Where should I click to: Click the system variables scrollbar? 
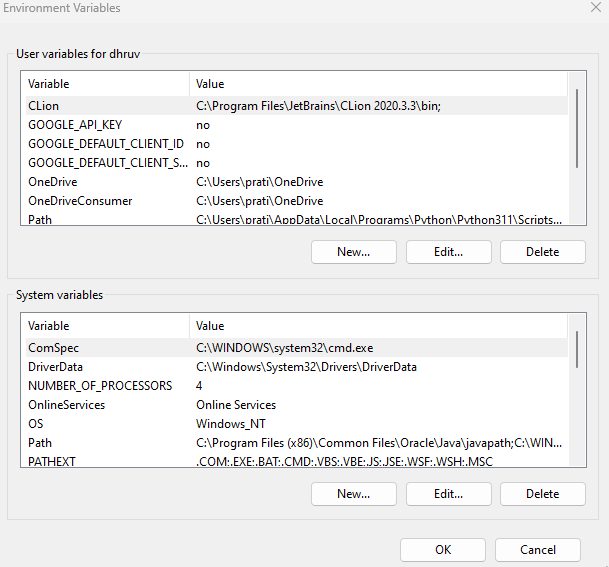coord(577,350)
